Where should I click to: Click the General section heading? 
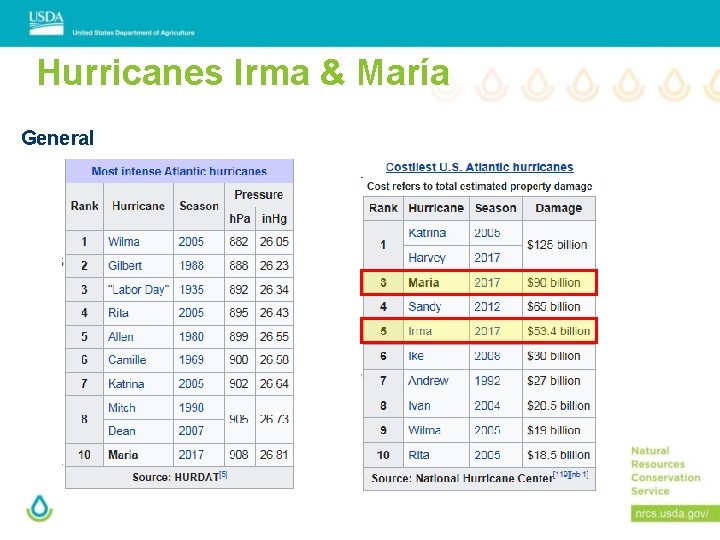click(57, 138)
